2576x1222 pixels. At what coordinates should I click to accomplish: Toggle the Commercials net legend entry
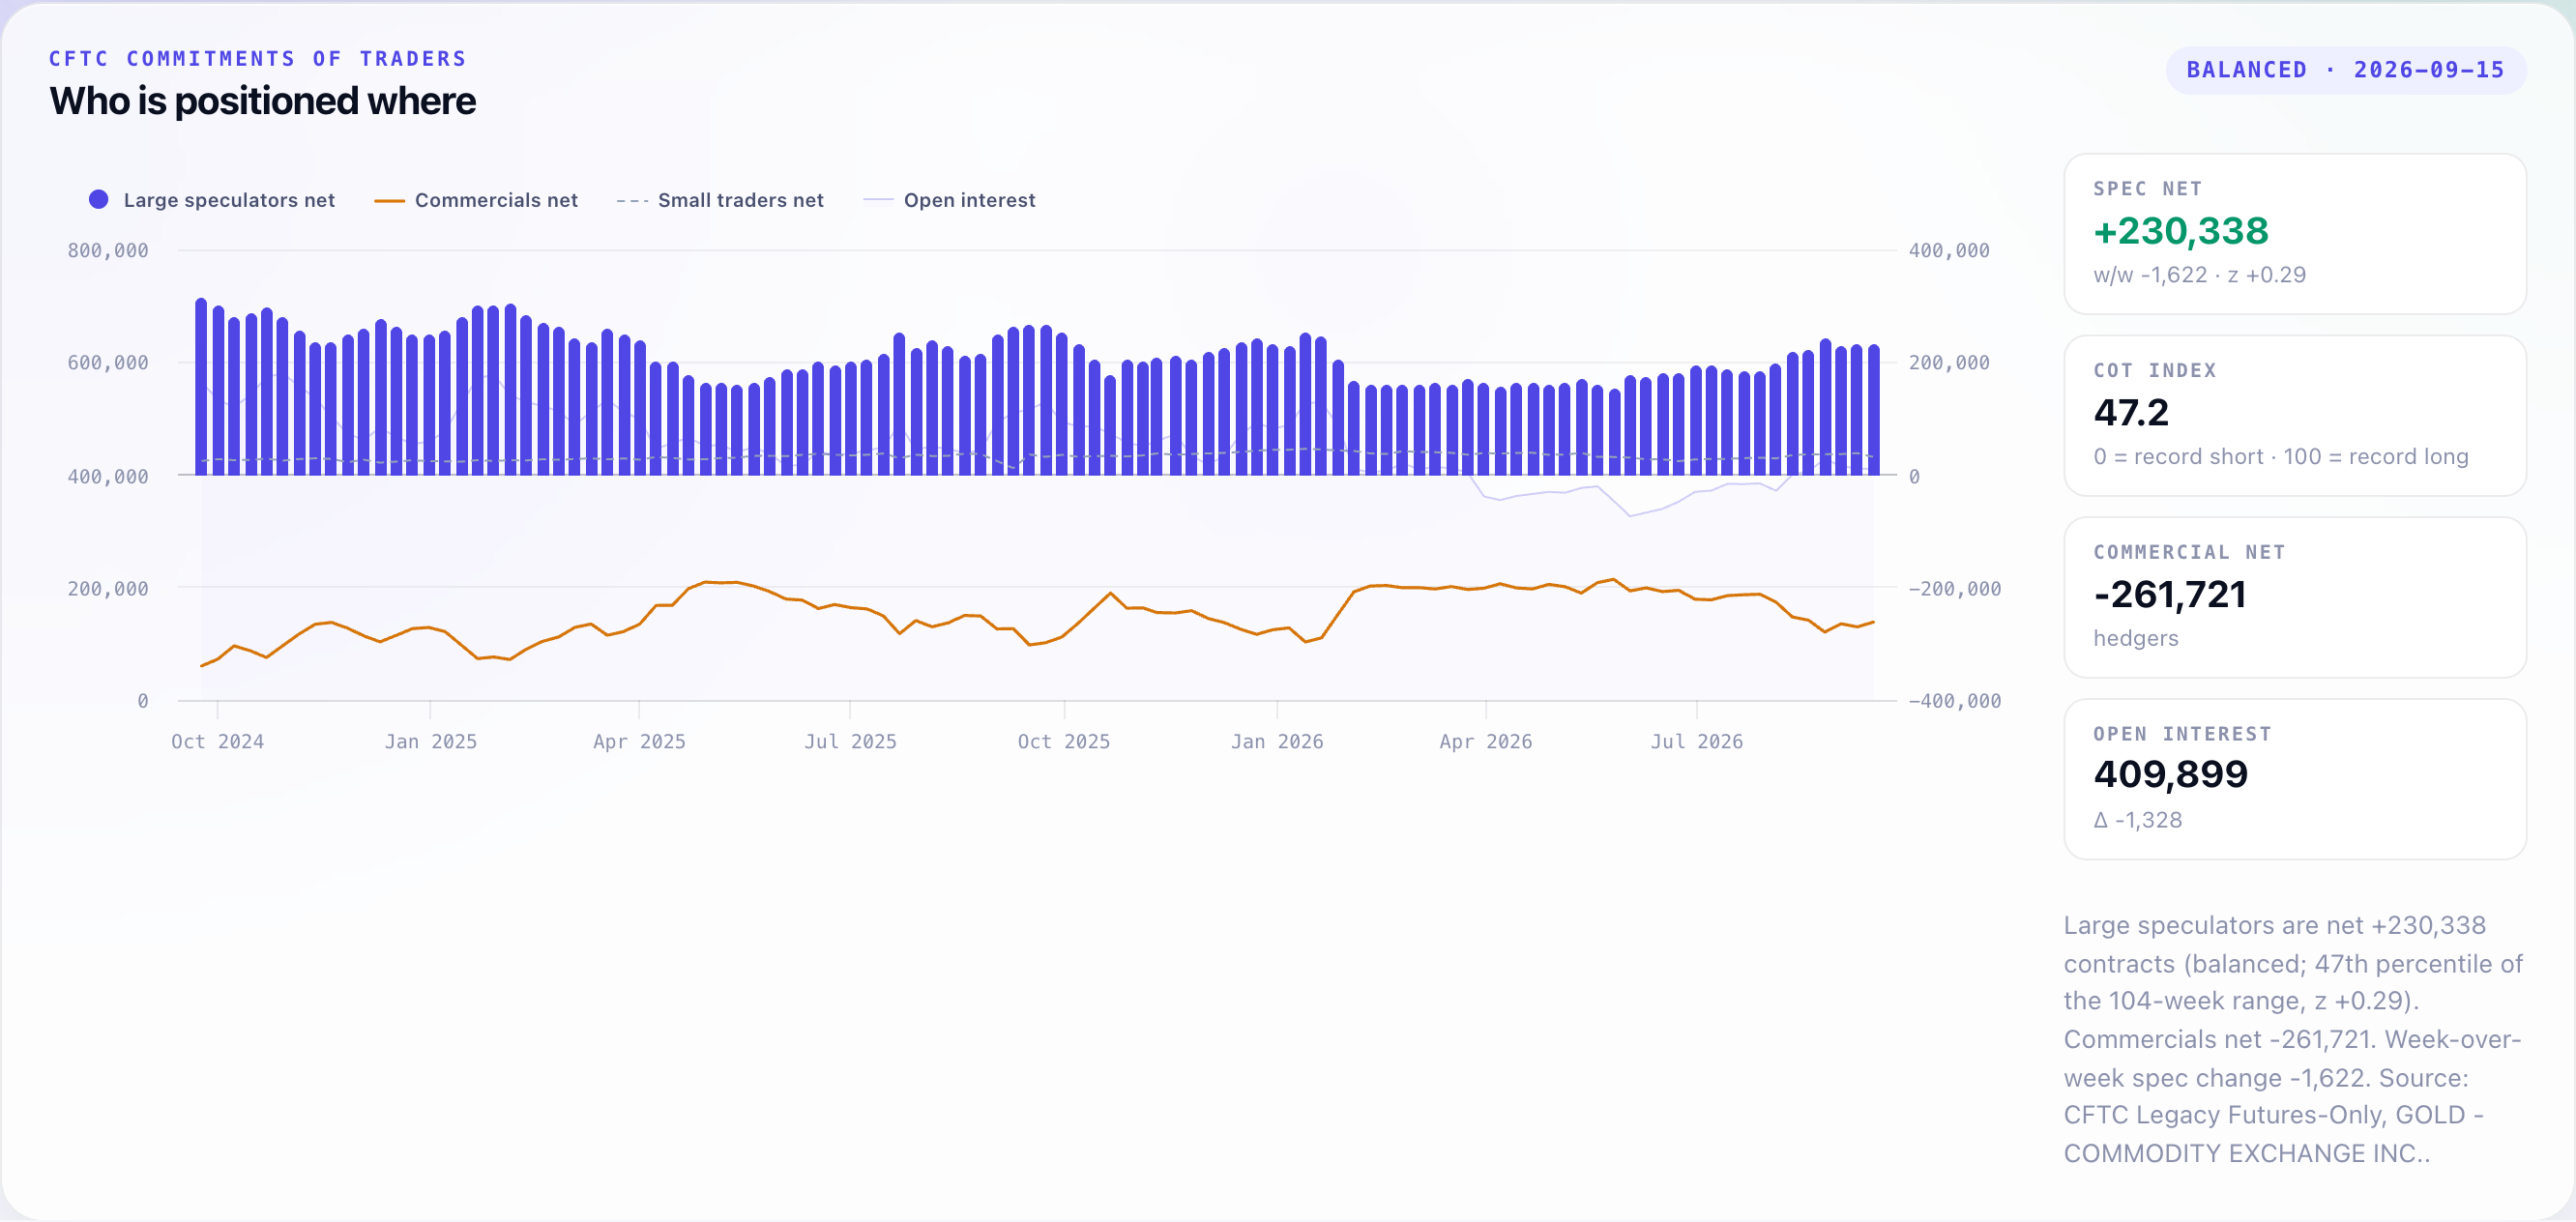click(x=476, y=200)
